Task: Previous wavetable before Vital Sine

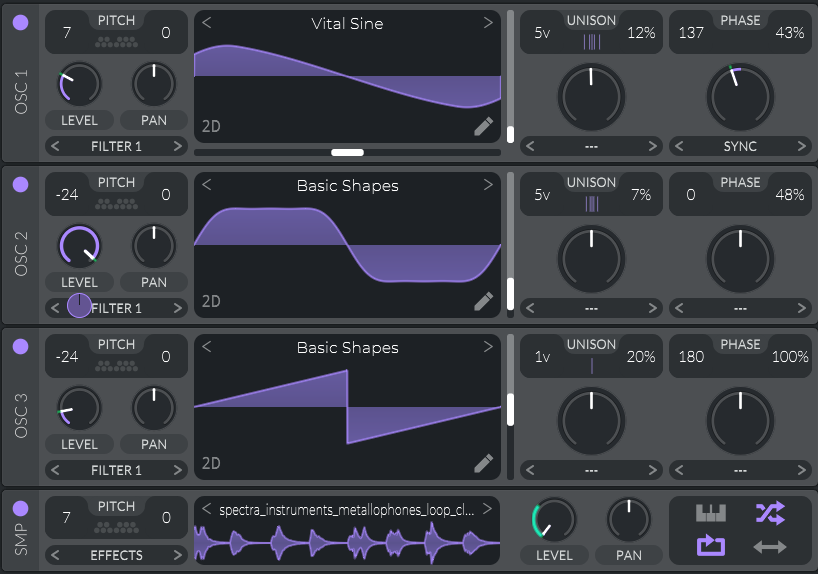Action: click(207, 22)
